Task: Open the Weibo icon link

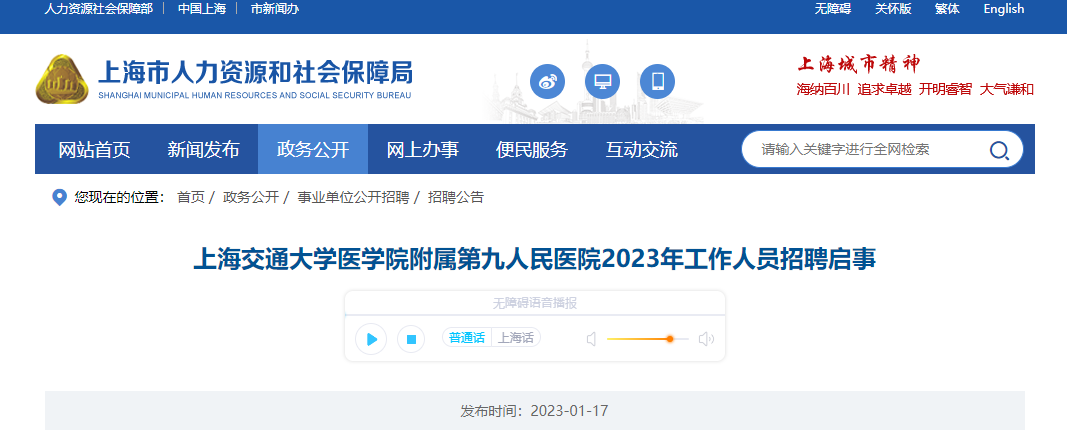Action: 547,82
